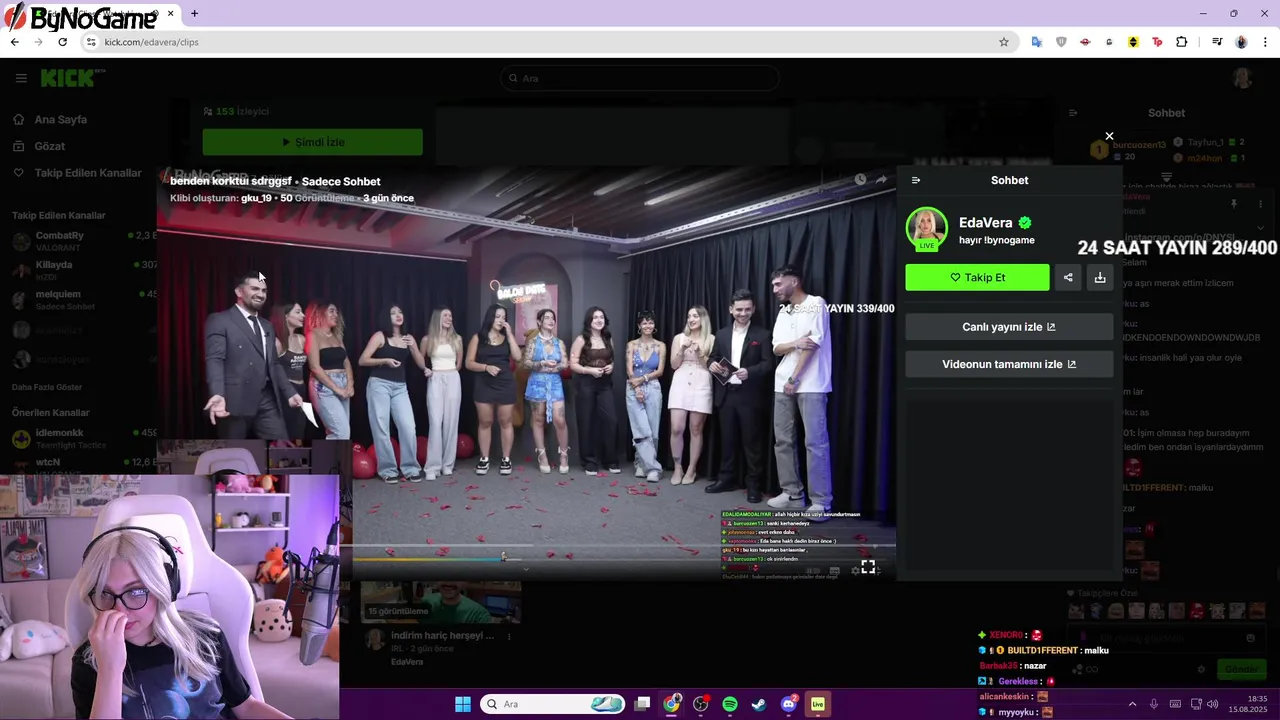Go to Ana Sayfa in sidebar
This screenshot has width=1280, height=720.
[x=60, y=119]
